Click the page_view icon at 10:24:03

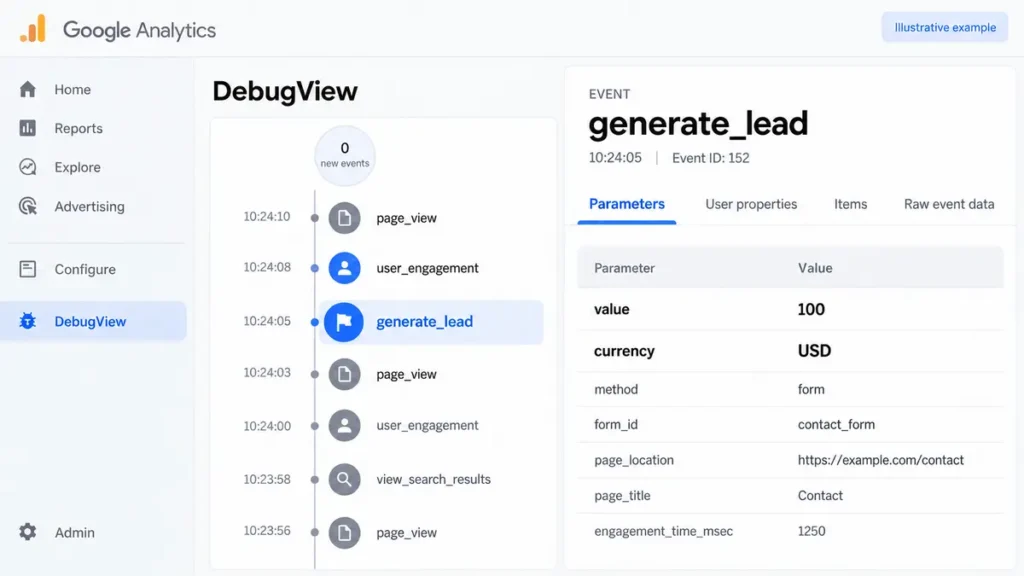(344, 374)
